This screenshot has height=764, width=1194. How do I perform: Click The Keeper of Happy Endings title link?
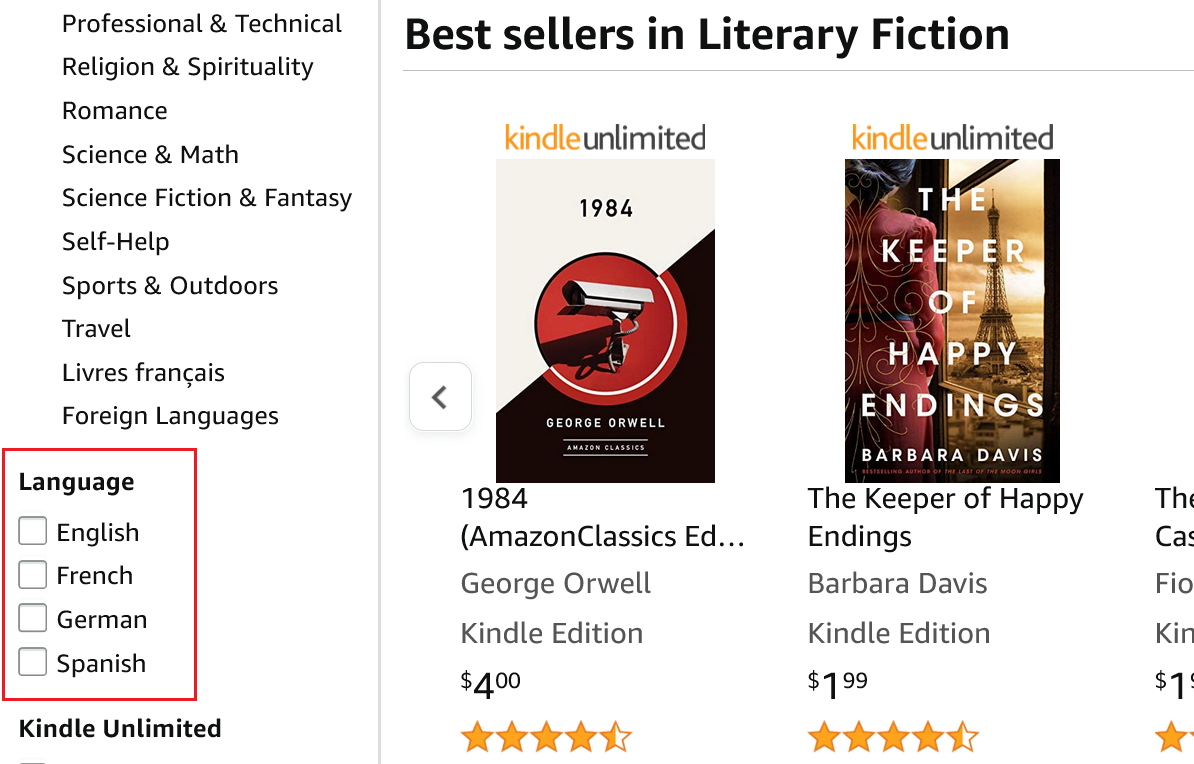(946, 517)
